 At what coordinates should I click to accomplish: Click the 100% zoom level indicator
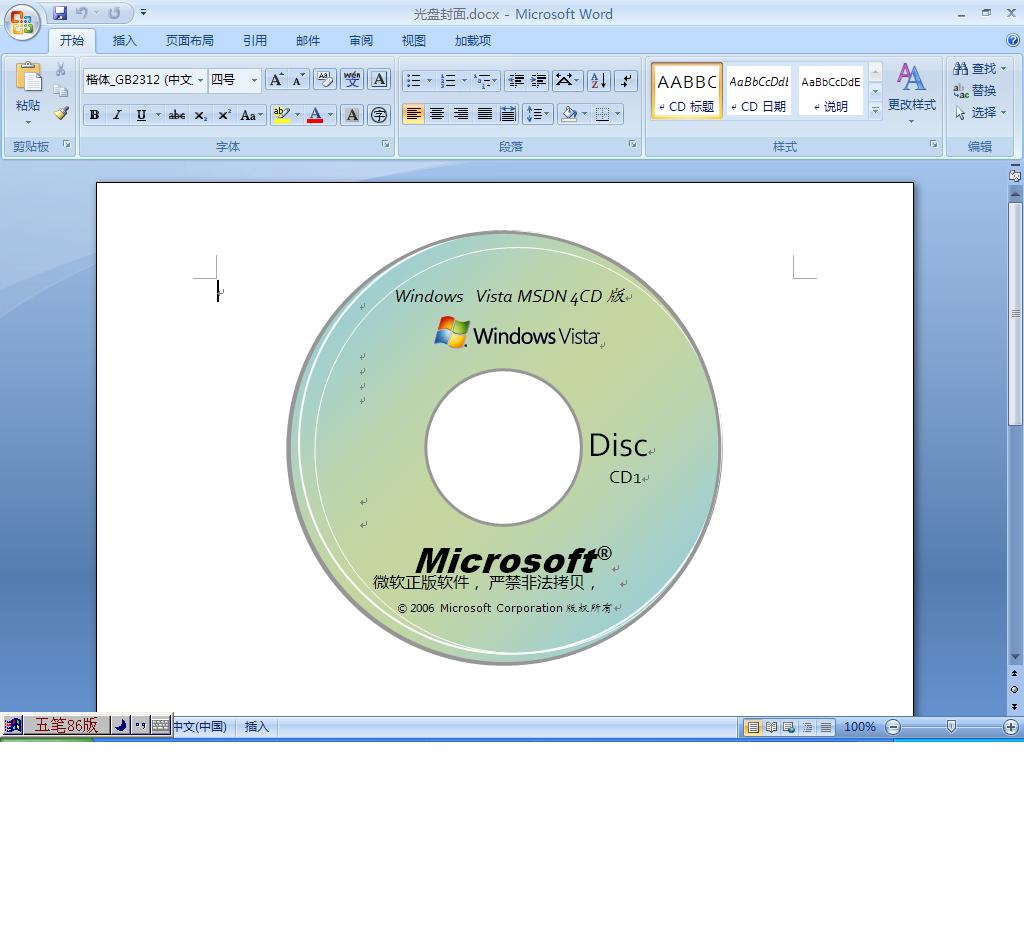click(x=859, y=727)
